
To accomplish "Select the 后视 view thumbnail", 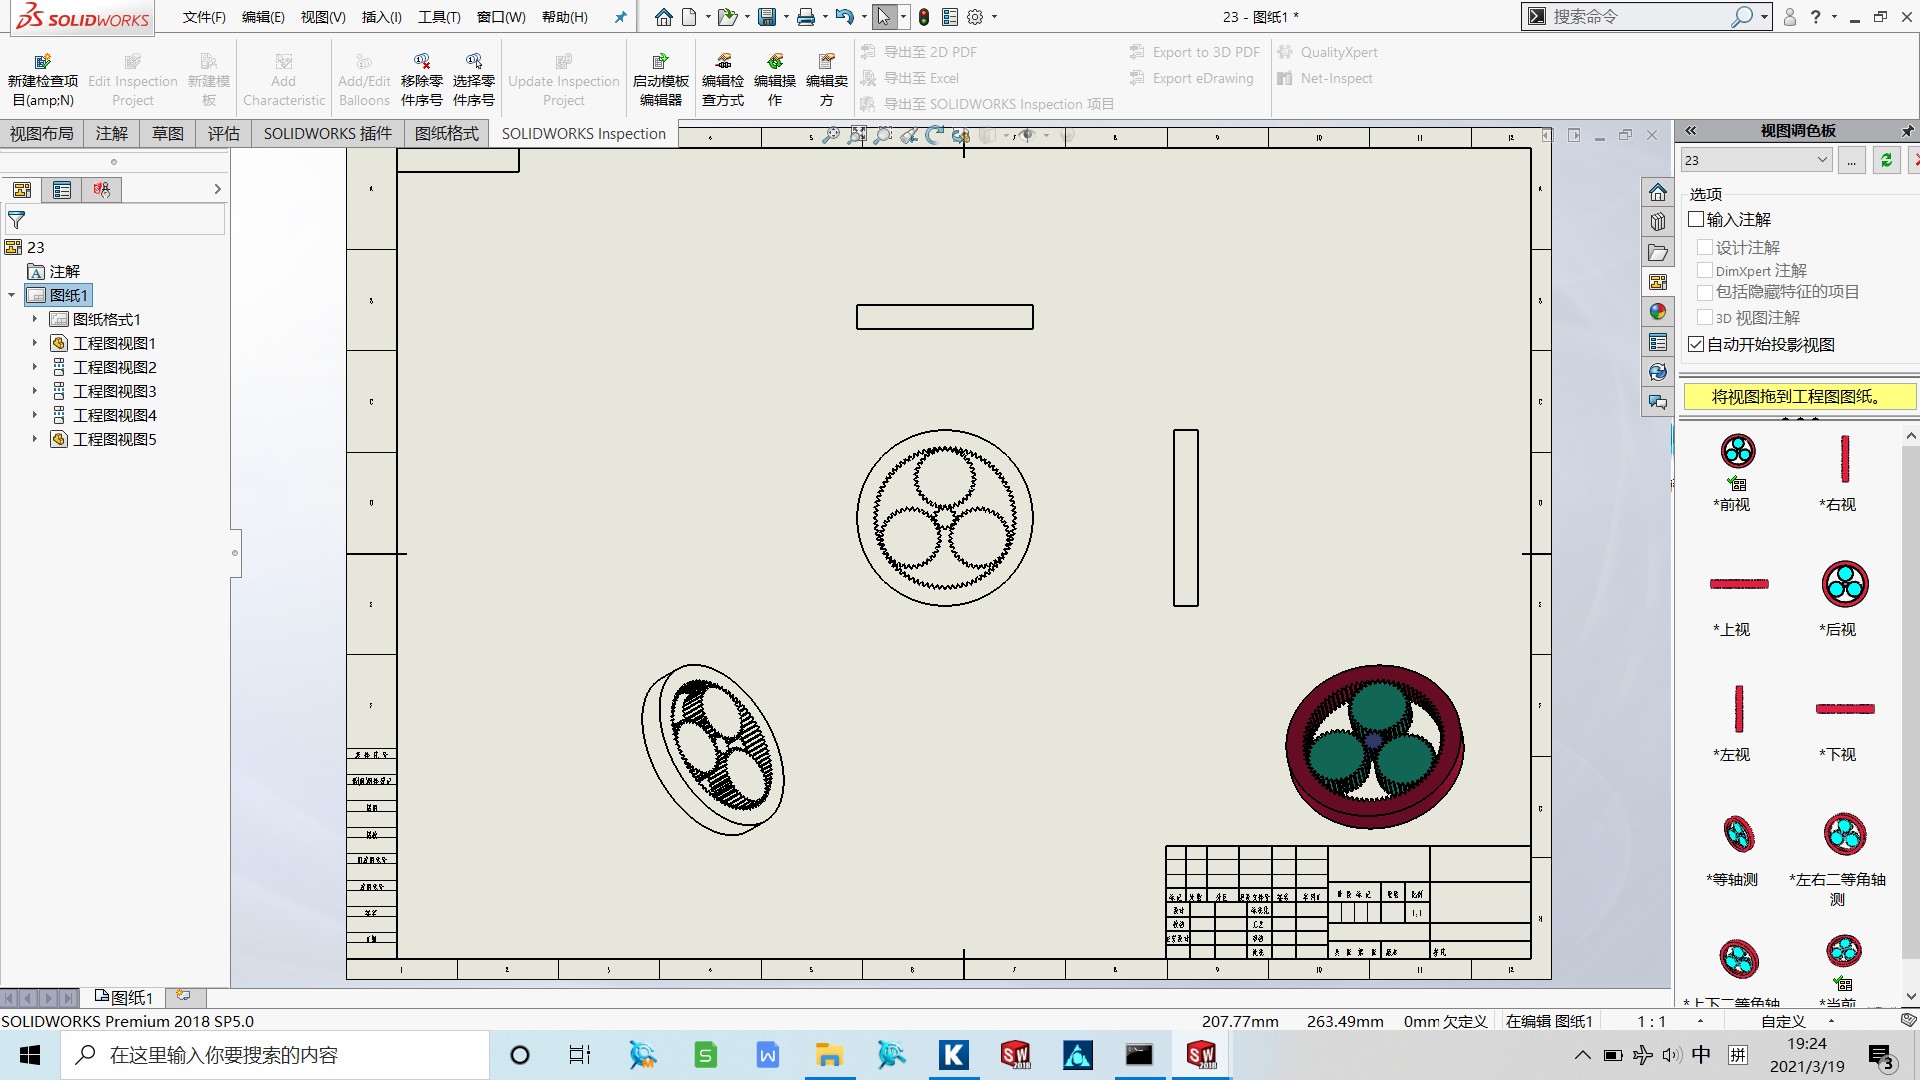I will [x=1845, y=584].
